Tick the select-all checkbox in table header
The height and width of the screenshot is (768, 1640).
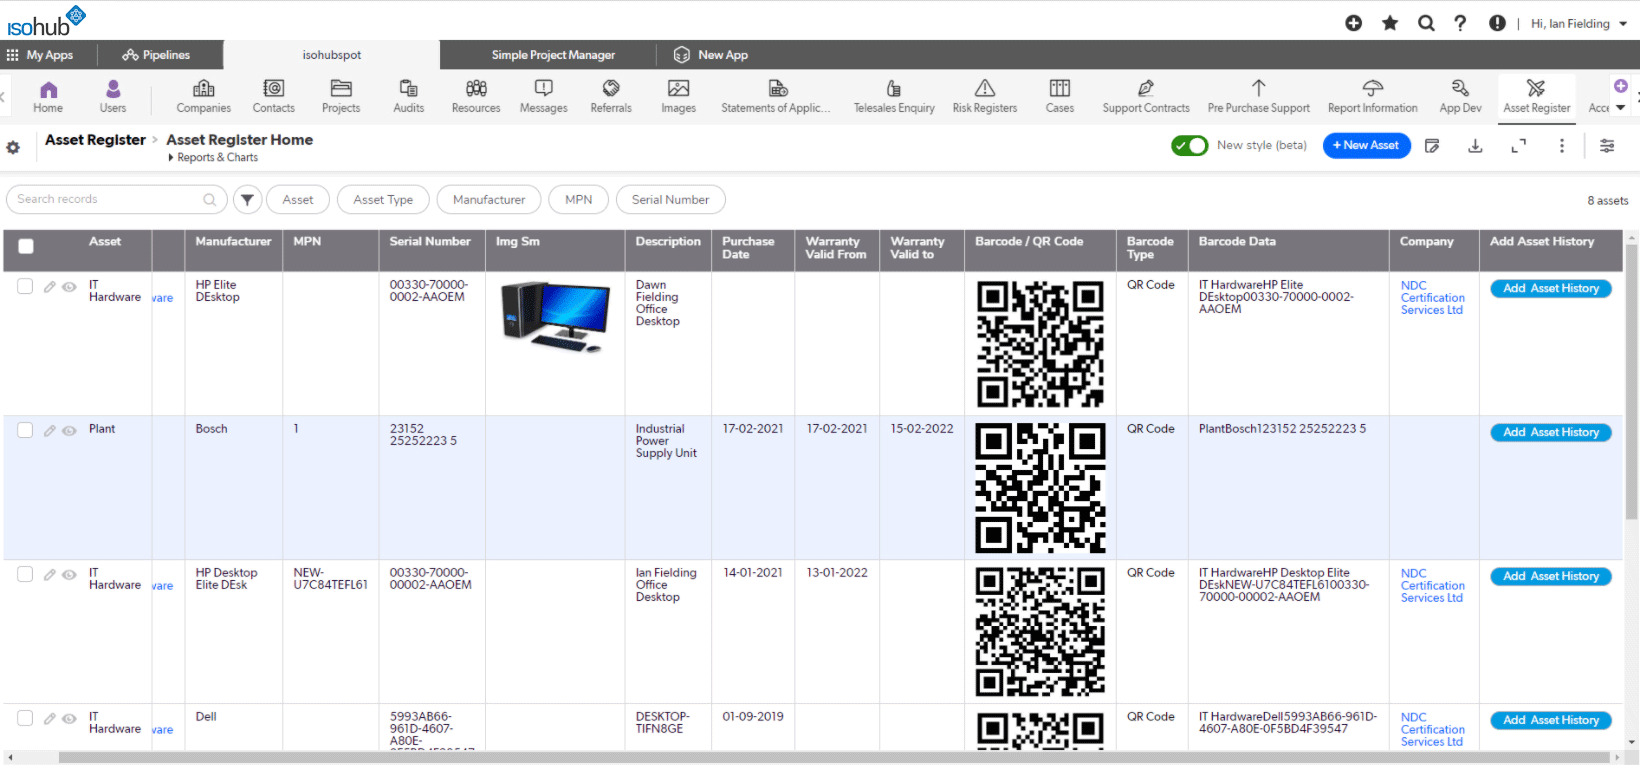coord(26,246)
